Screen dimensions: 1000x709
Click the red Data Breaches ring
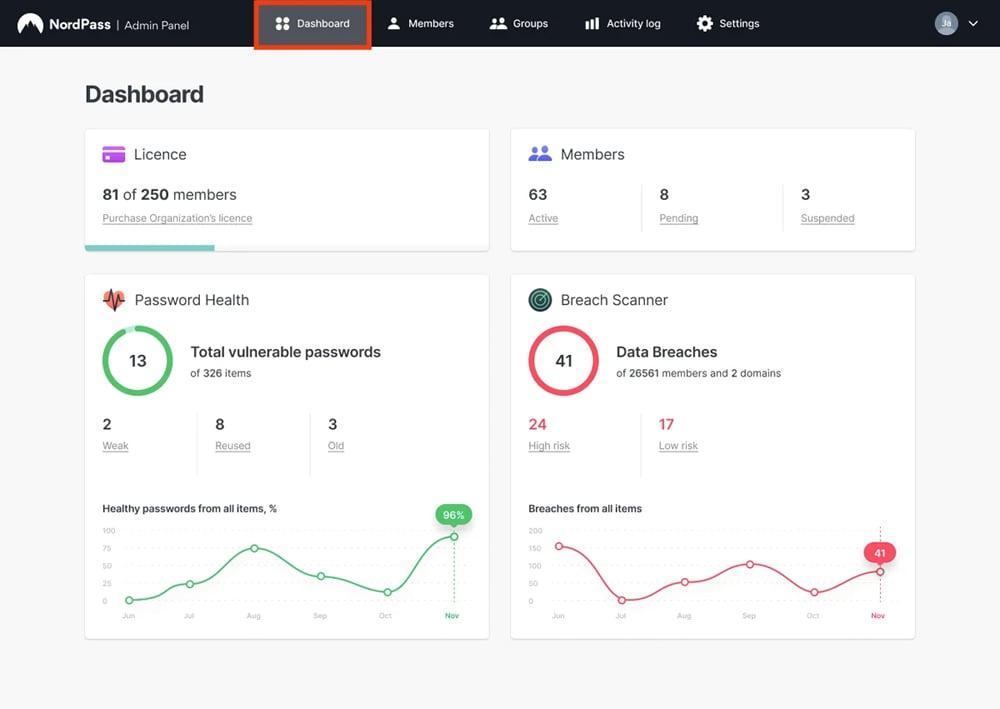563,361
